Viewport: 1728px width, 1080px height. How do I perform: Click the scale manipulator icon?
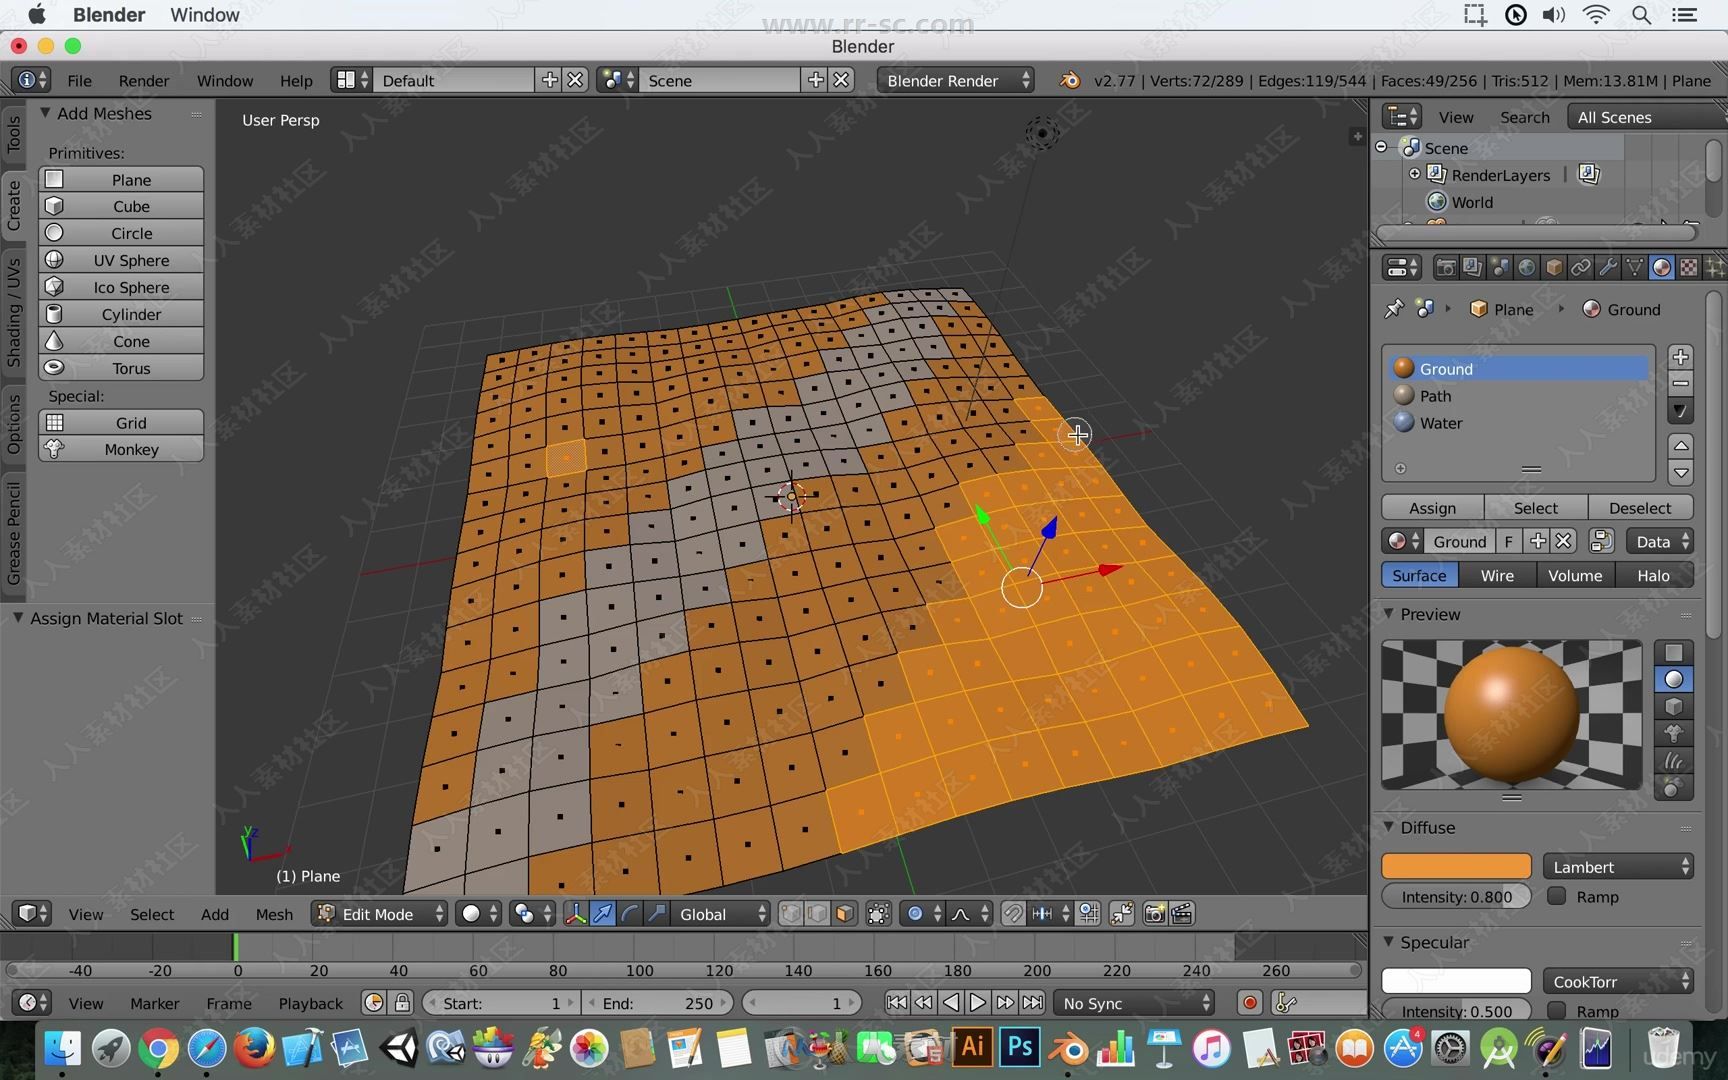(x=657, y=914)
